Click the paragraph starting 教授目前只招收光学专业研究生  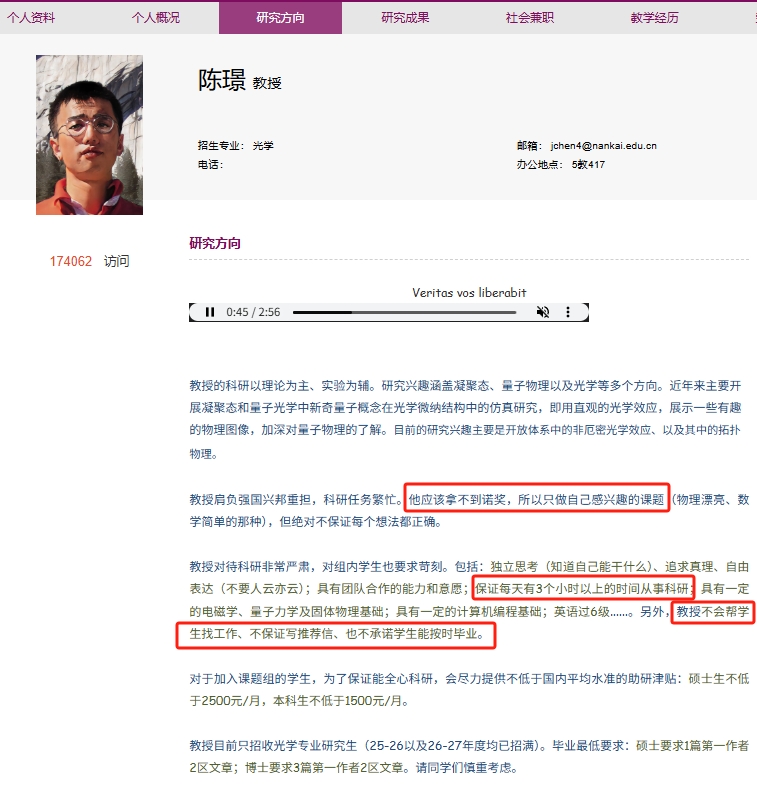(x=469, y=757)
